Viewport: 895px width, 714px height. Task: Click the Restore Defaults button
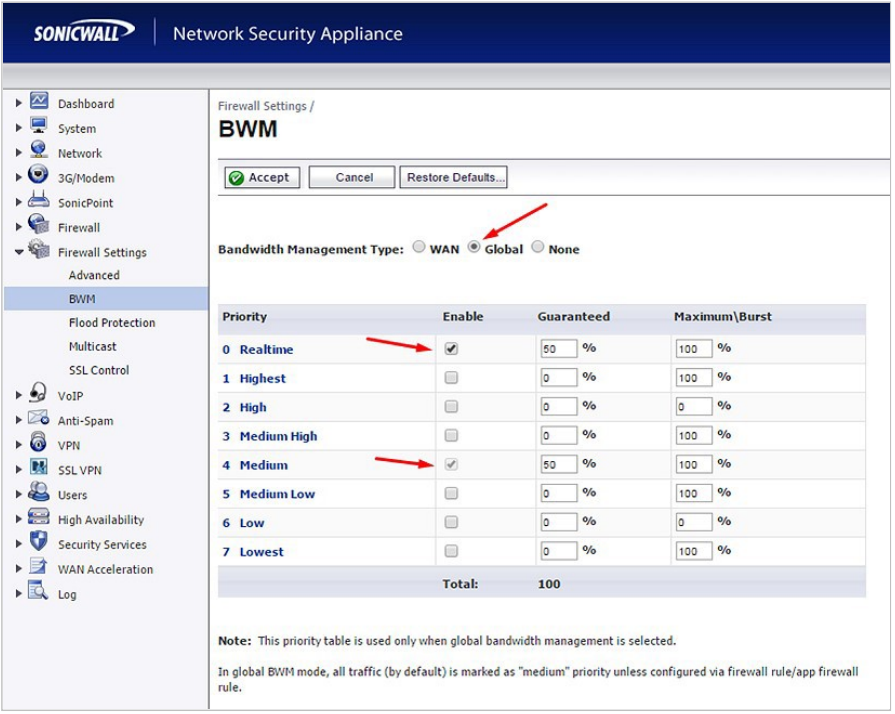click(454, 178)
